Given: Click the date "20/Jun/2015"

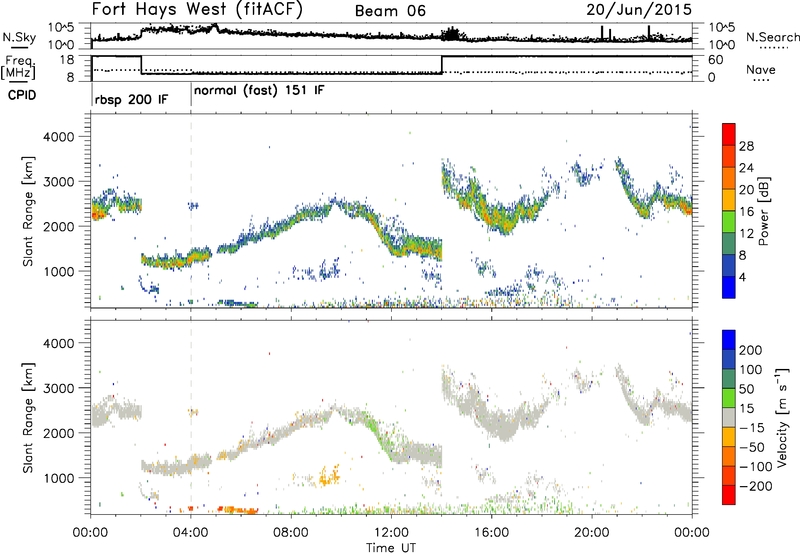Looking at the screenshot, I should tap(639, 10).
